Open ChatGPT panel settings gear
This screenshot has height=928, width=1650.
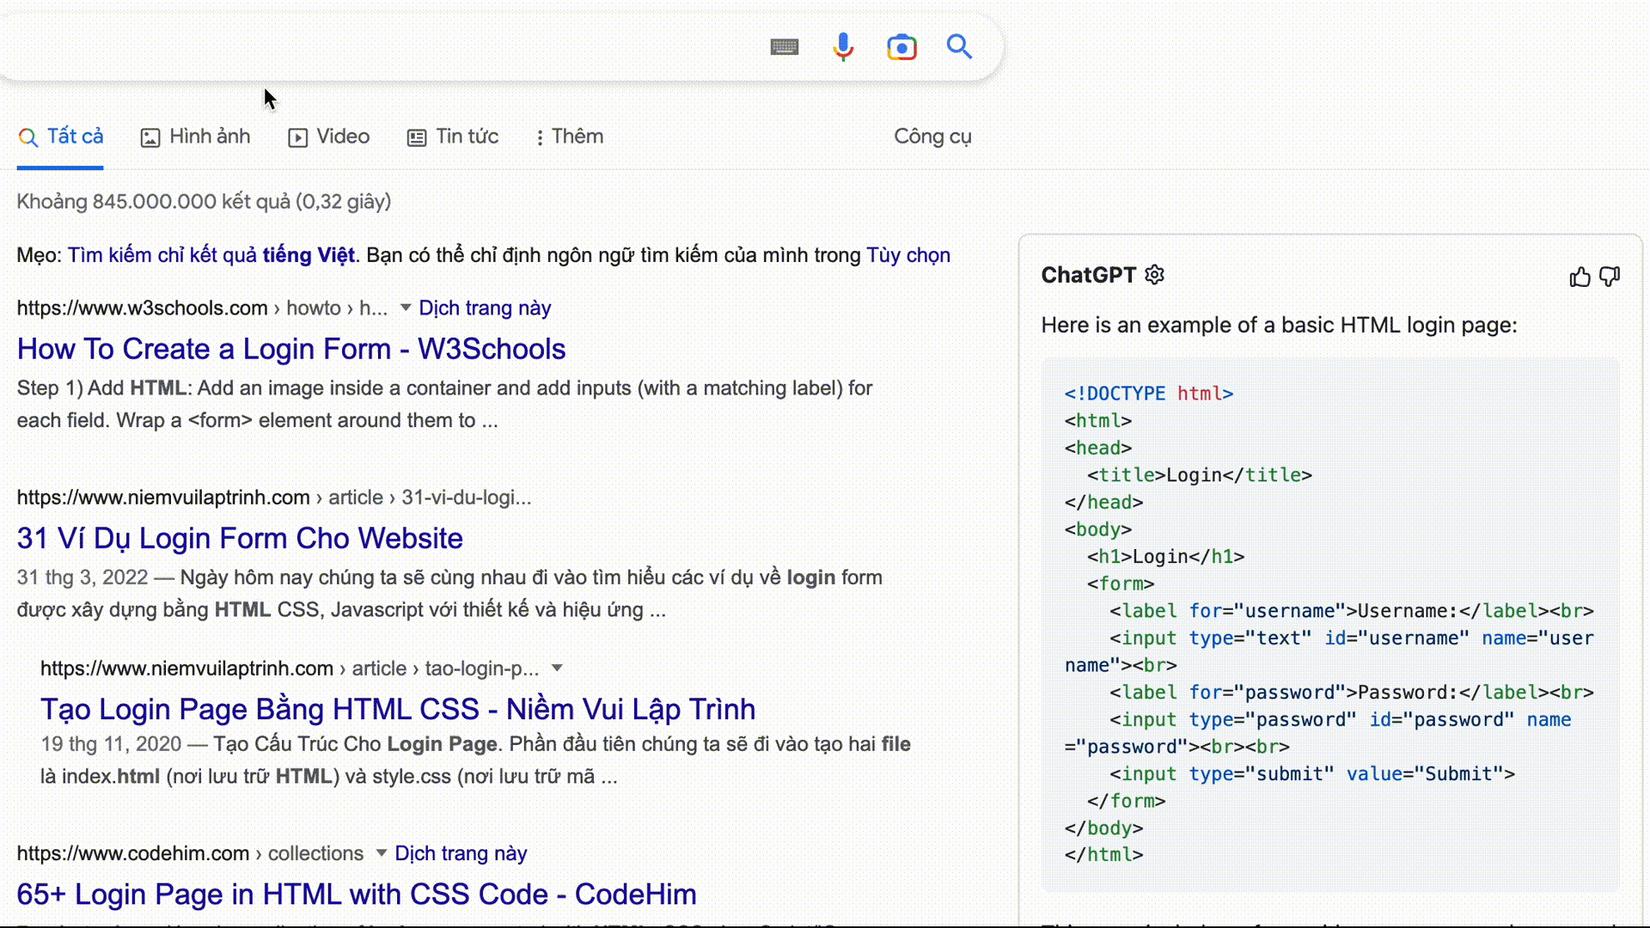[x=1155, y=275]
